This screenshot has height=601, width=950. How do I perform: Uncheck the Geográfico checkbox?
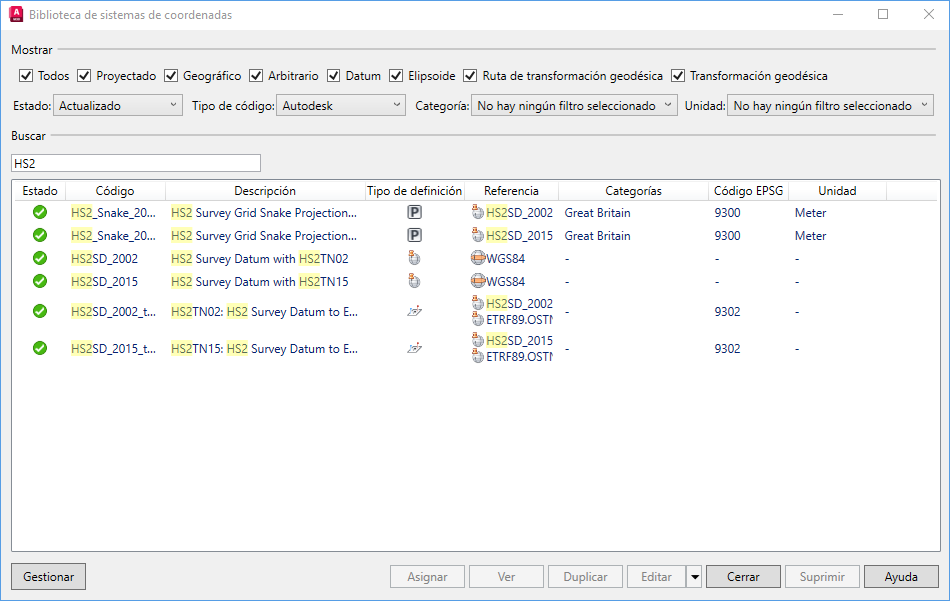172,76
